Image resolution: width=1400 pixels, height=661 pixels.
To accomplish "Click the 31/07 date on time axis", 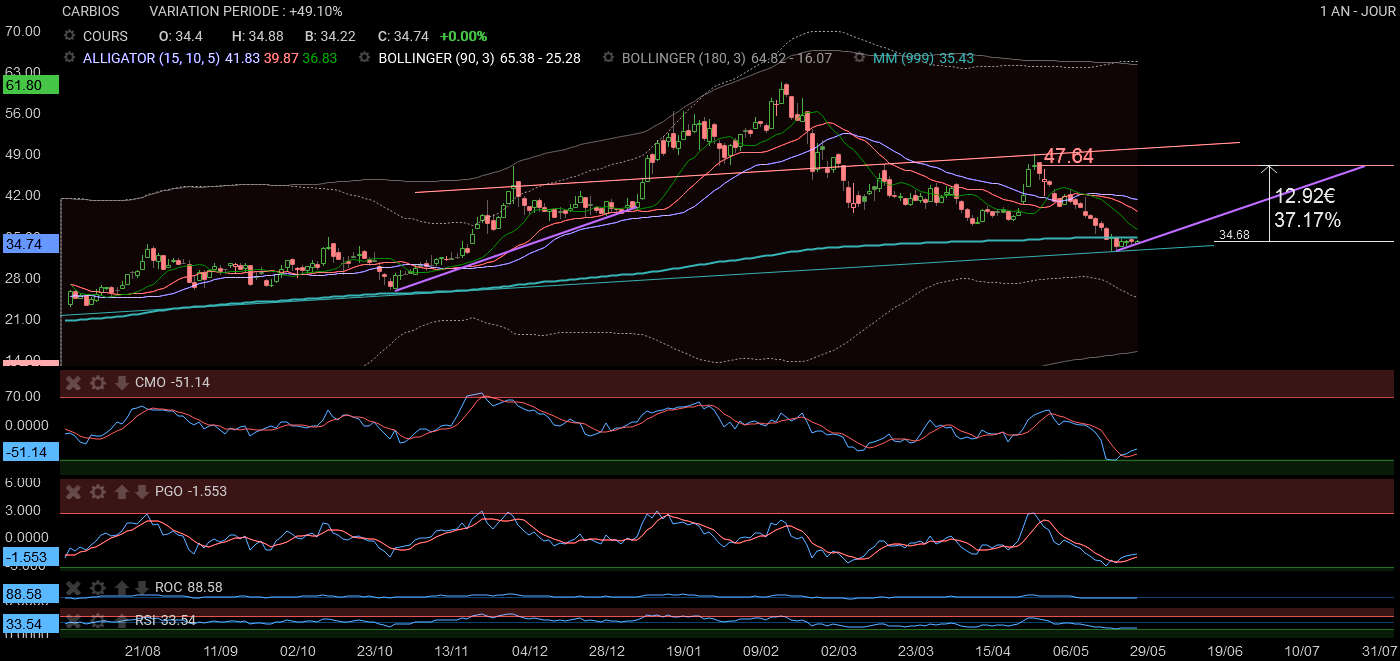I will (x=1381, y=650).
